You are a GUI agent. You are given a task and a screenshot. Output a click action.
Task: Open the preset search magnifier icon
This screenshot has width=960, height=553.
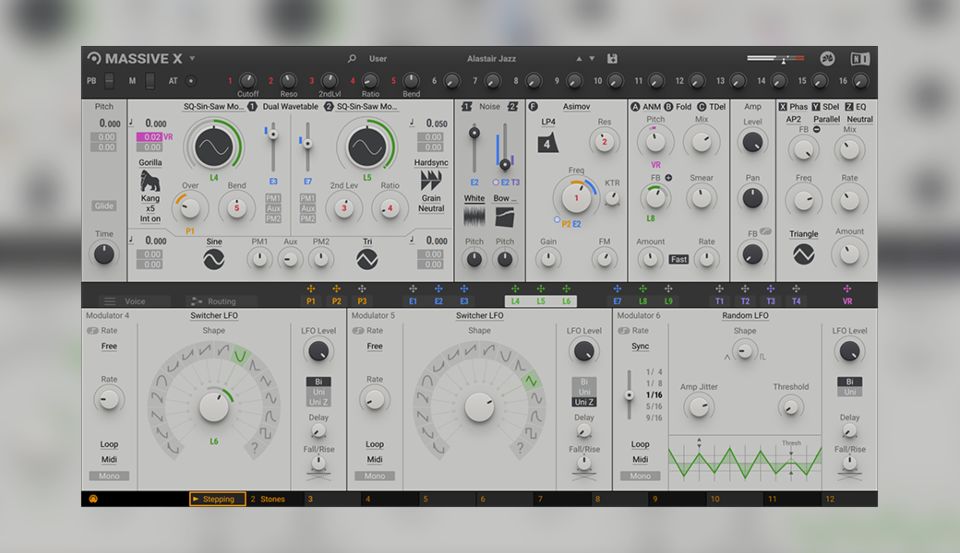click(352, 59)
